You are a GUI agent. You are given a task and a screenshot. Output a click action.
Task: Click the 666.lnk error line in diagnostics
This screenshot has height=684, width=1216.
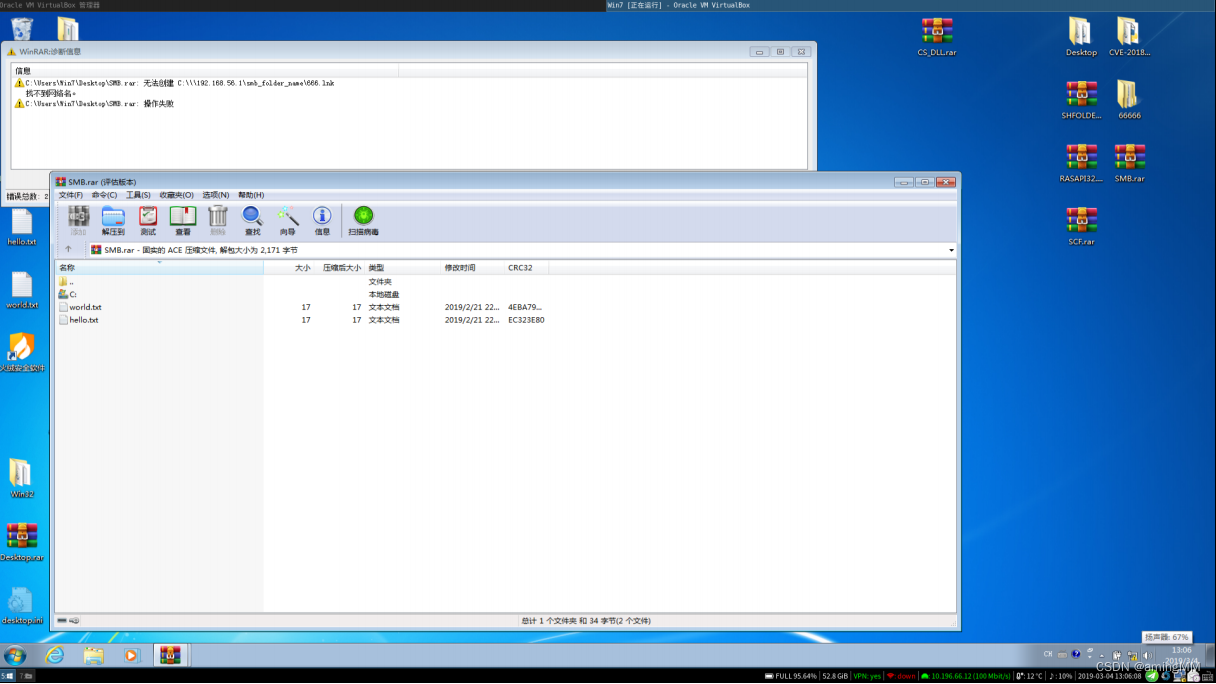coord(174,83)
